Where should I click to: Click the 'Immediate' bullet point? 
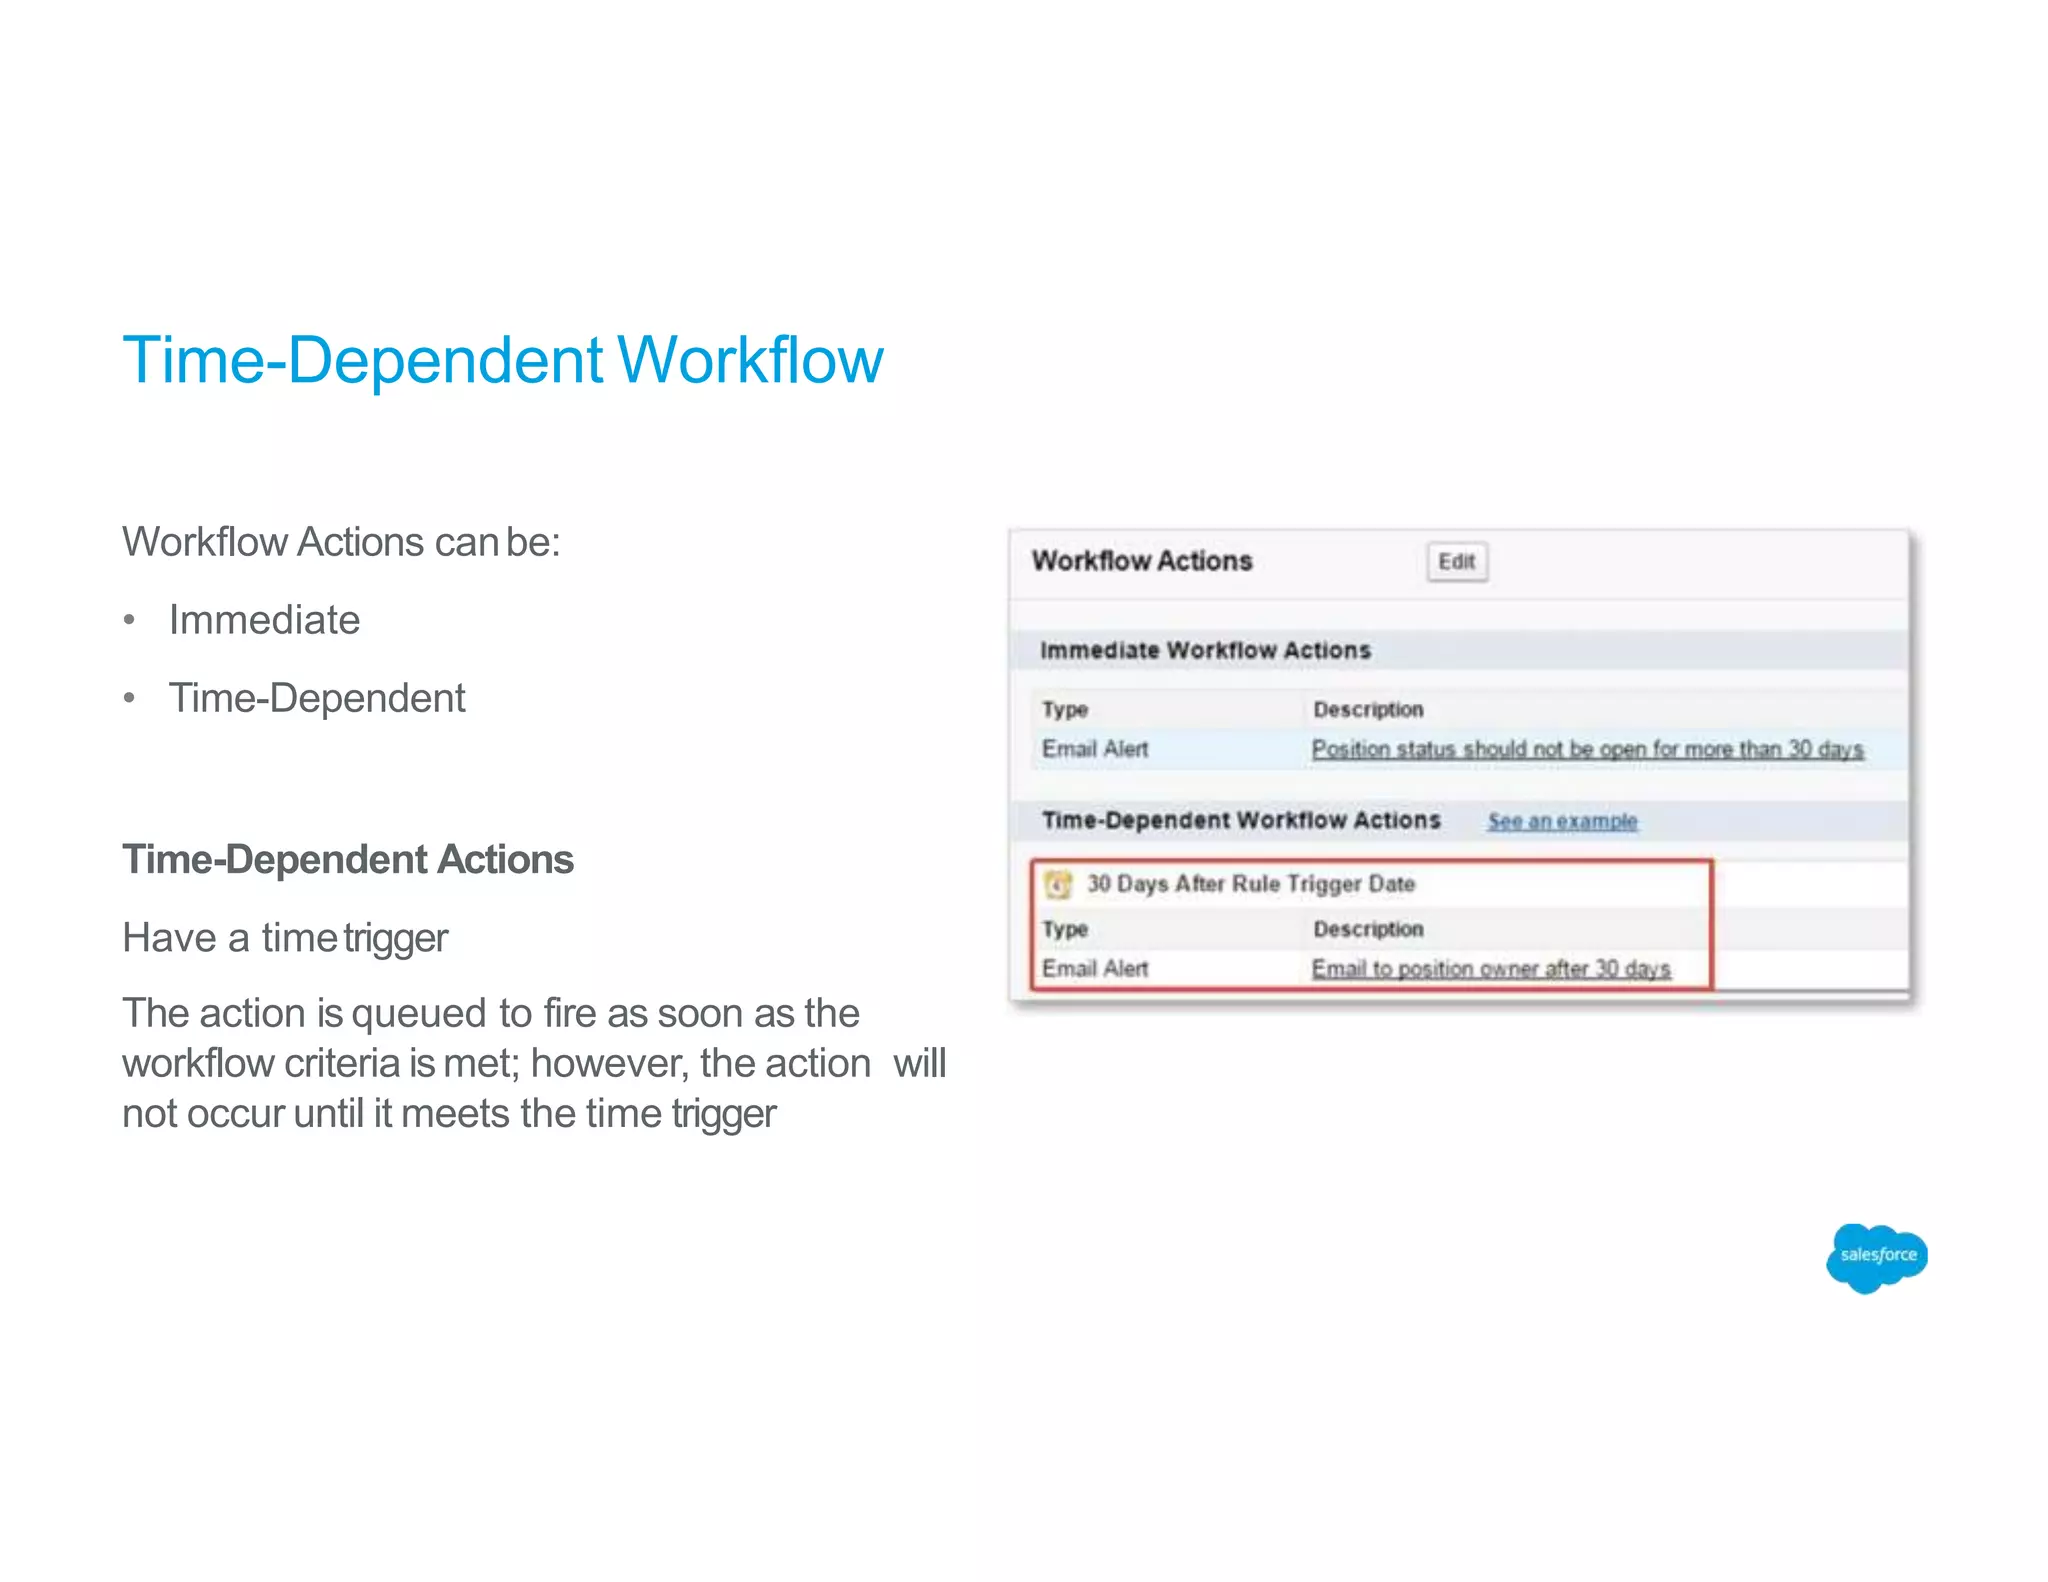pyautogui.click(x=264, y=620)
